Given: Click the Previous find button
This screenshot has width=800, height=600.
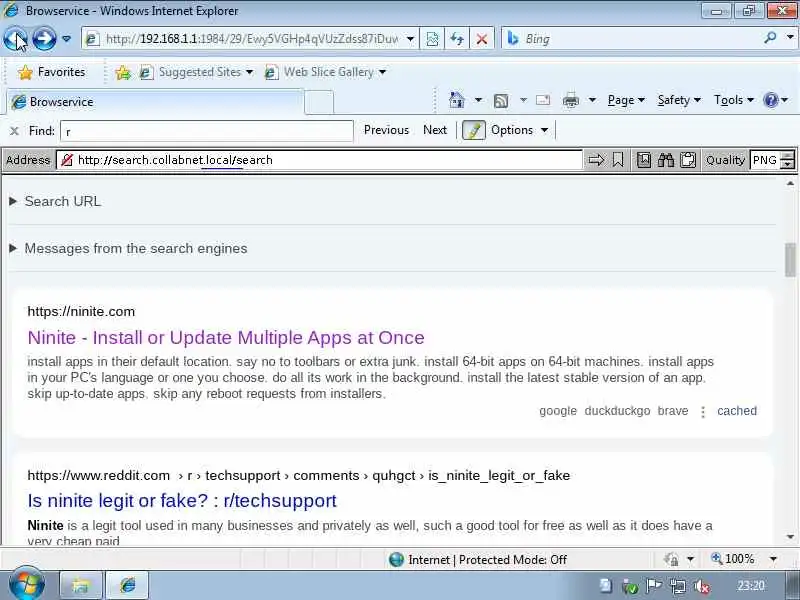Looking at the screenshot, I should pyautogui.click(x=386, y=130).
